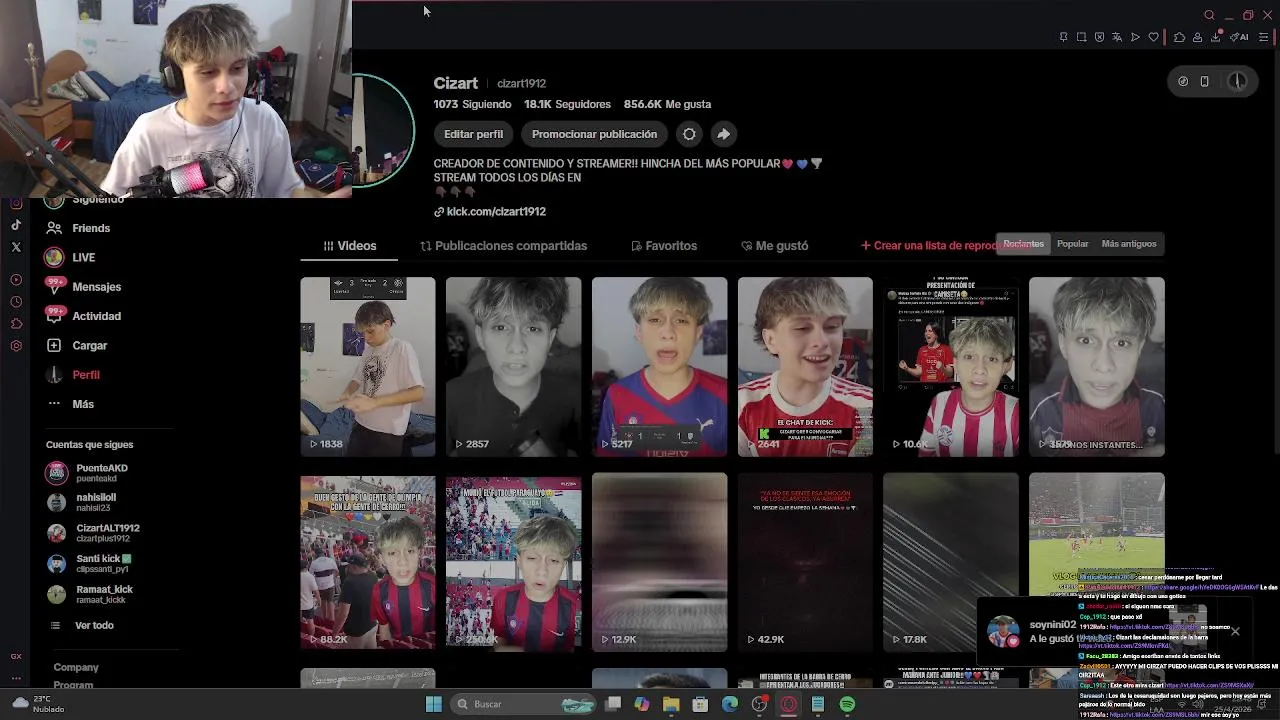Image resolution: width=1280 pixels, height=720 pixels.
Task: Open 18.1K Seguidores list
Action: click(567, 104)
